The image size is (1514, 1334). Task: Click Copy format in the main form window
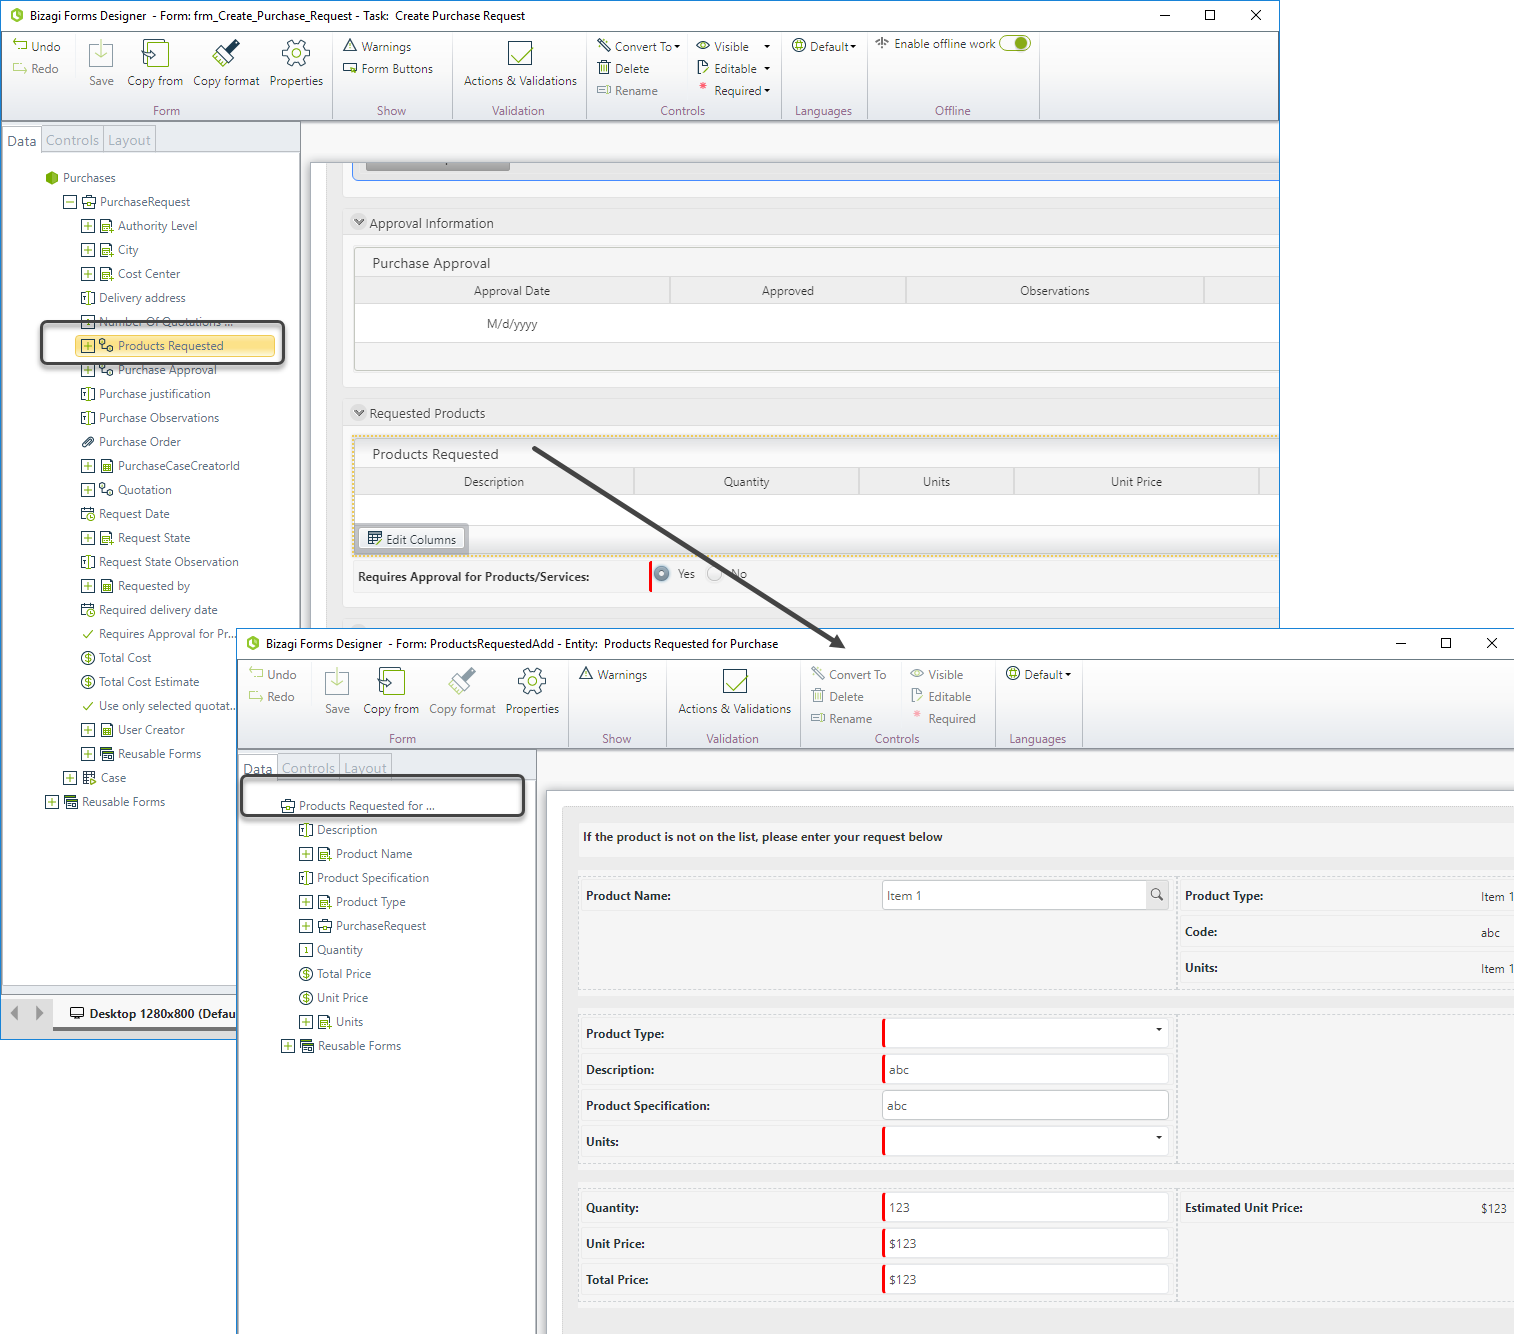[226, 64]
